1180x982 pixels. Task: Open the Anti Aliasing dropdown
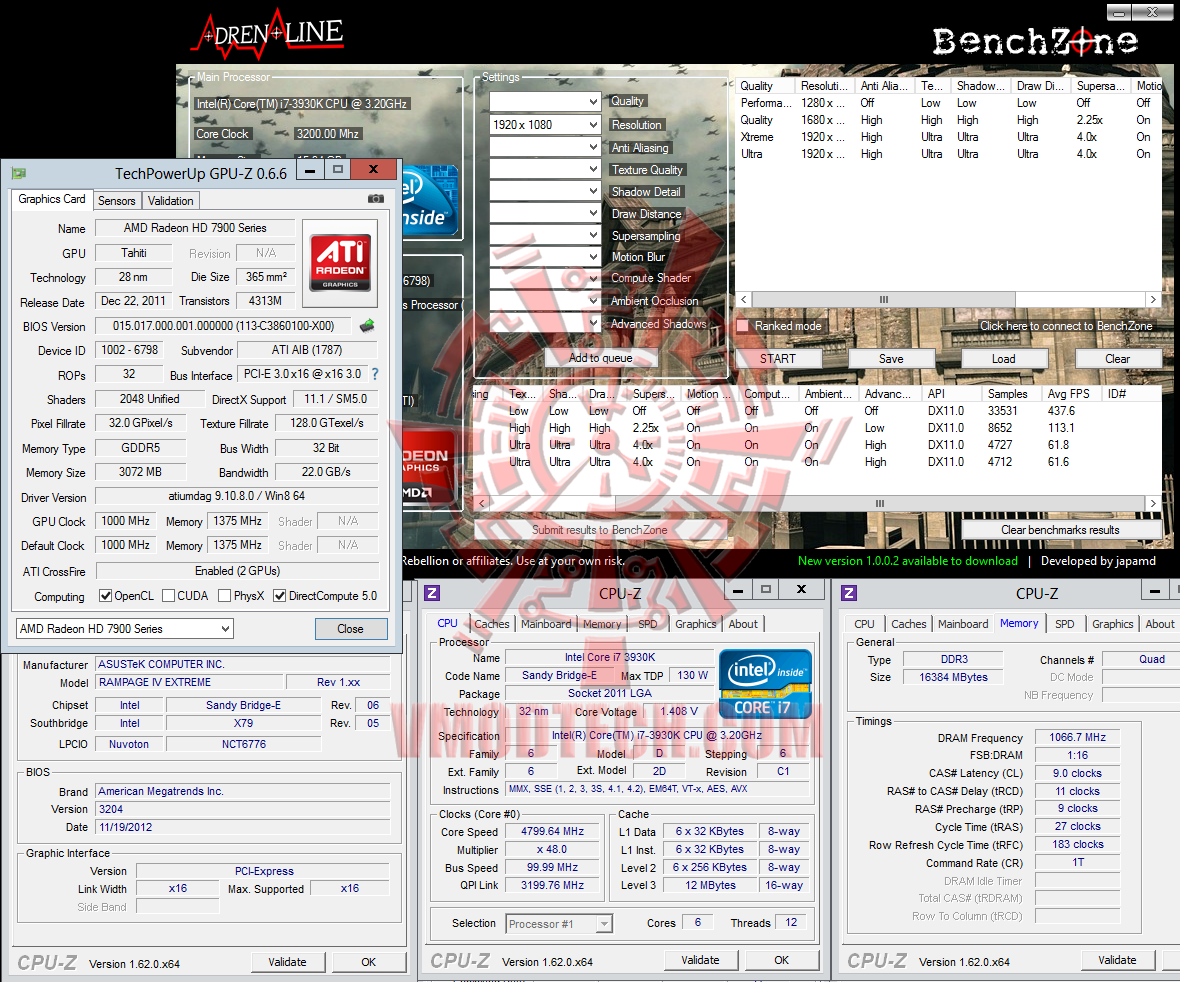coord(545,147)
